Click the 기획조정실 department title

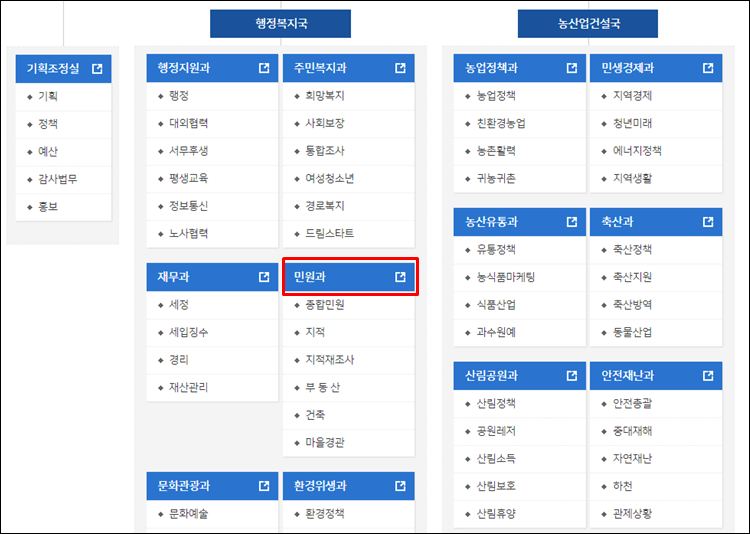(x=53, y=69)
